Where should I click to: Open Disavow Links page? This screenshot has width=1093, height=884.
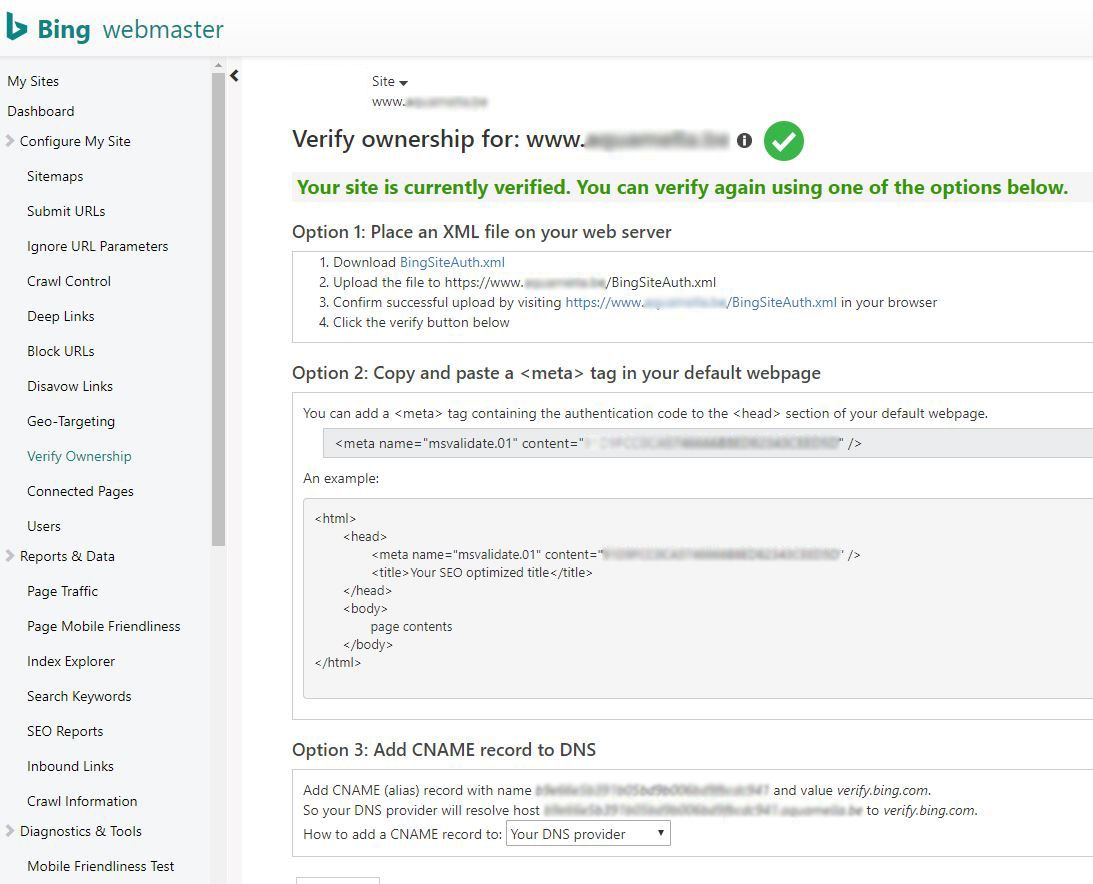coord(70,386)
